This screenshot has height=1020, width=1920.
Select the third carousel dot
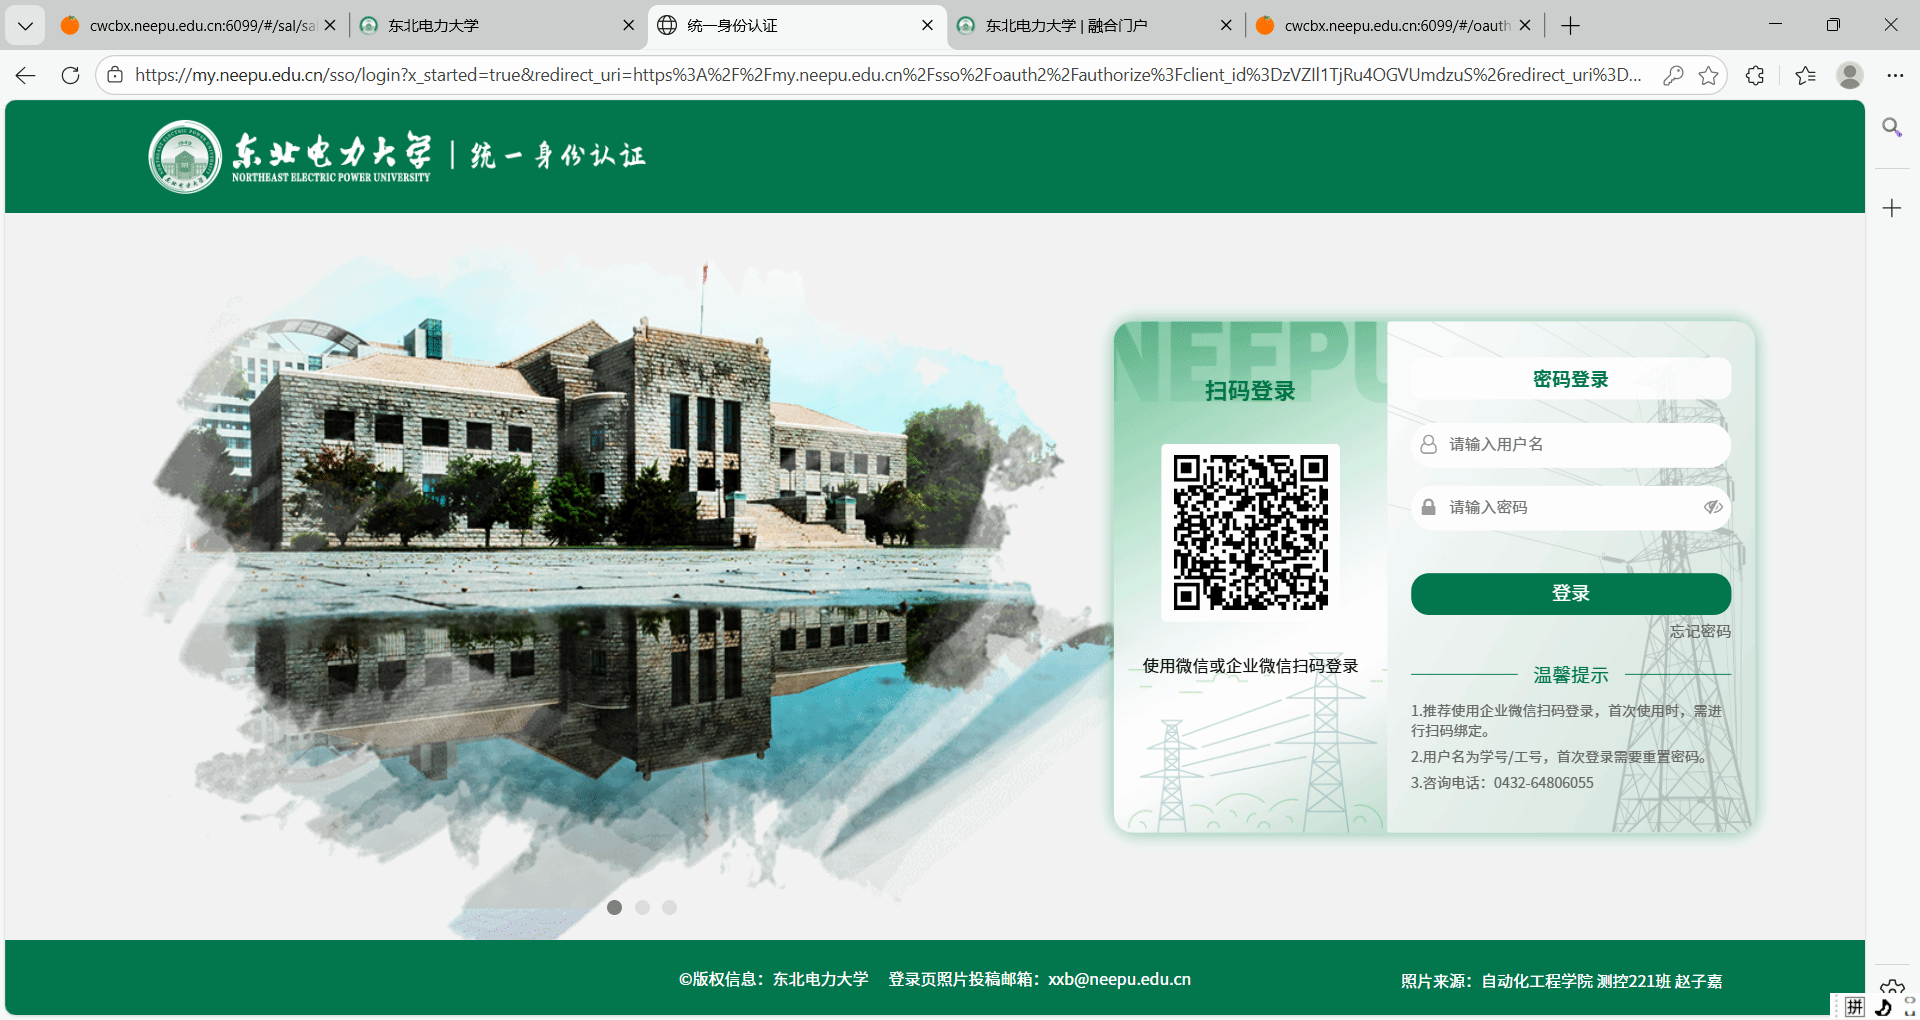pyautogui.click(x=669, y=907)
